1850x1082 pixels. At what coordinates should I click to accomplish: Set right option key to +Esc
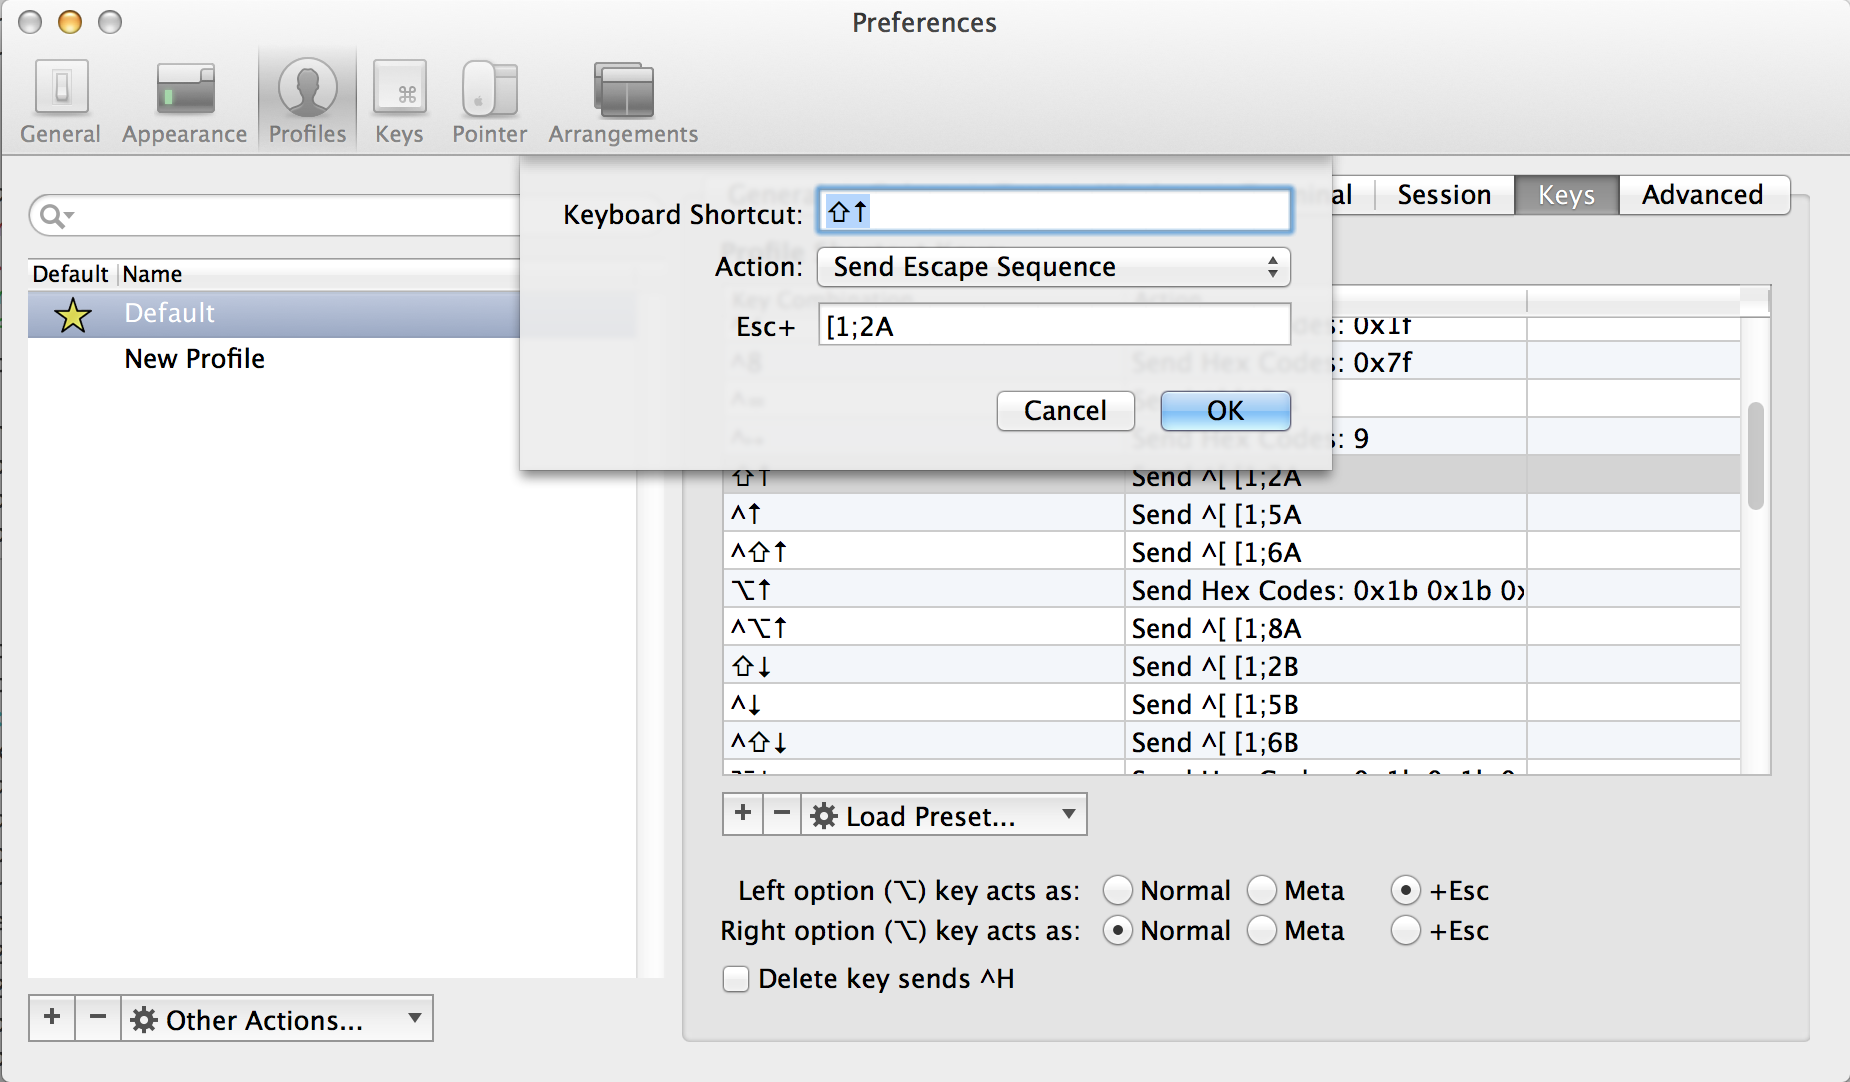pyautogui.click(x=1406, y=930)
